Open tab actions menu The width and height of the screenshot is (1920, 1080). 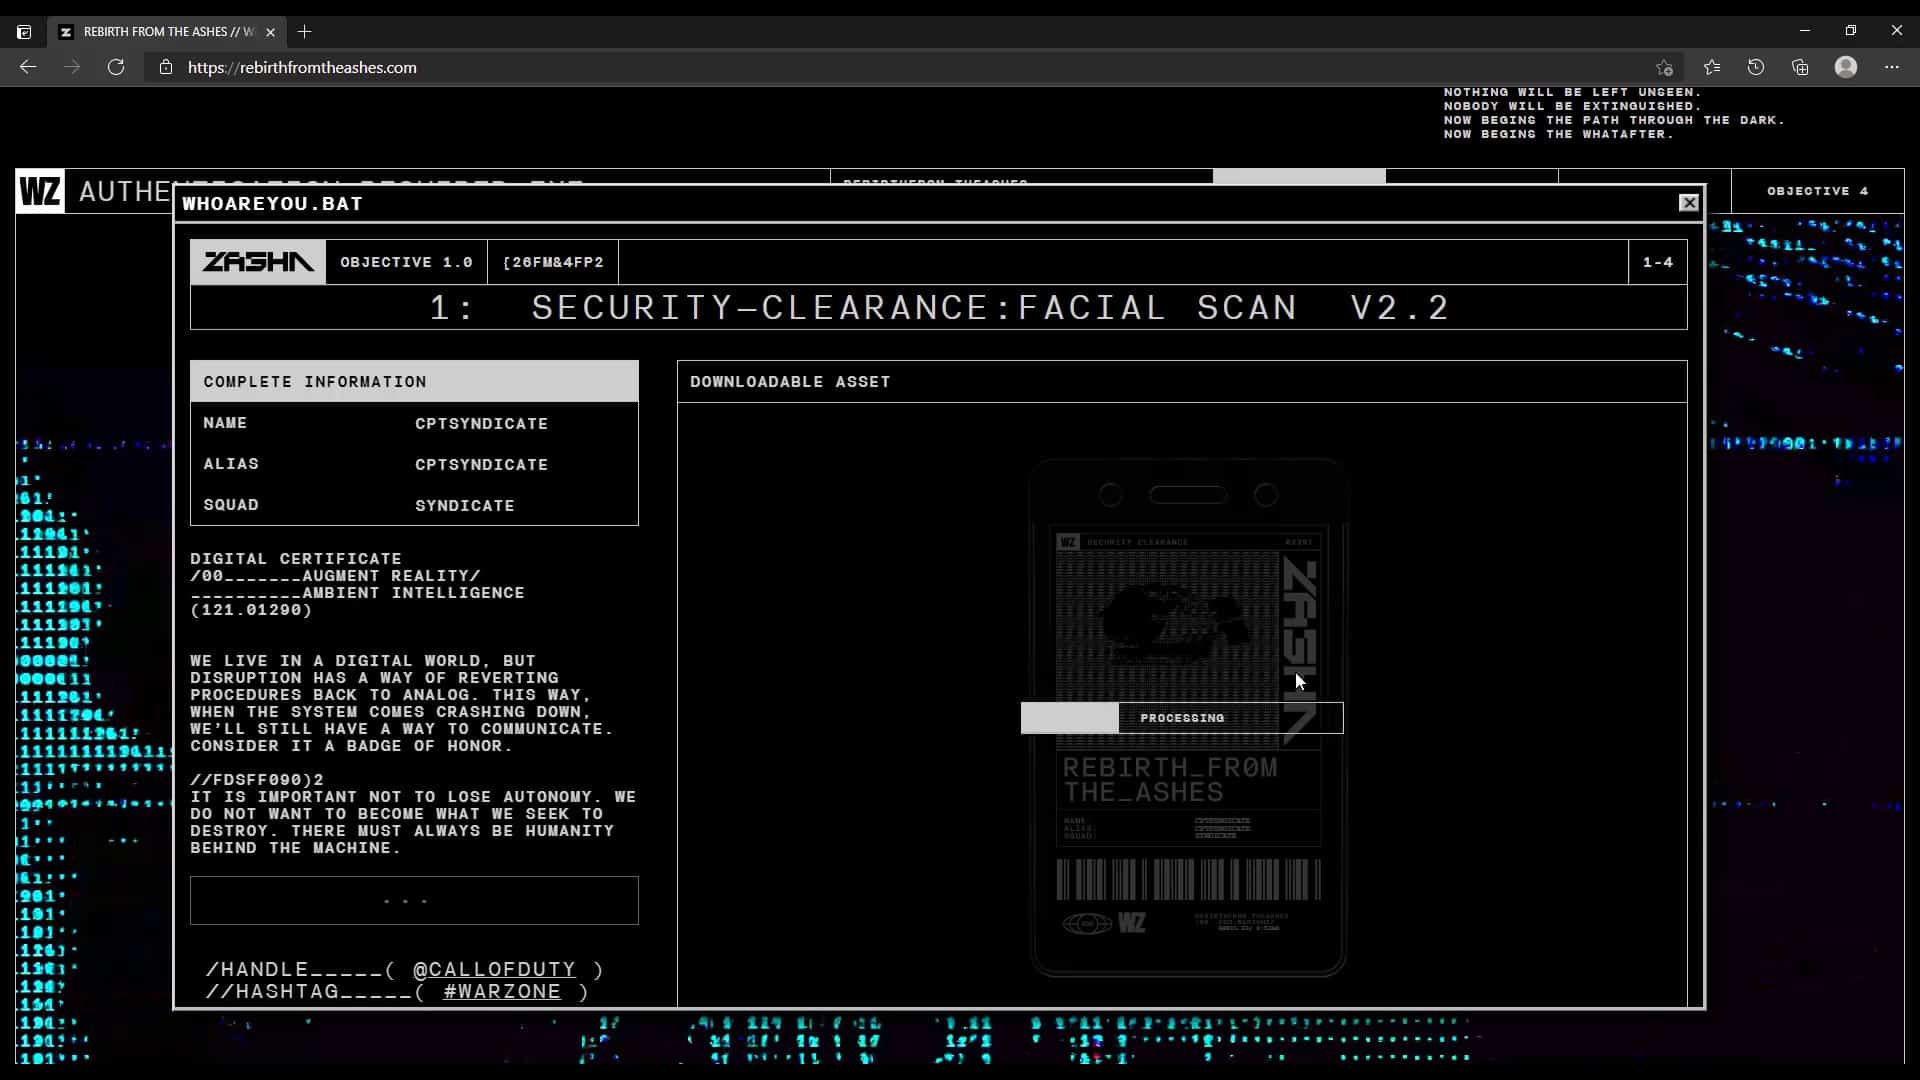(x=24, y=32)
